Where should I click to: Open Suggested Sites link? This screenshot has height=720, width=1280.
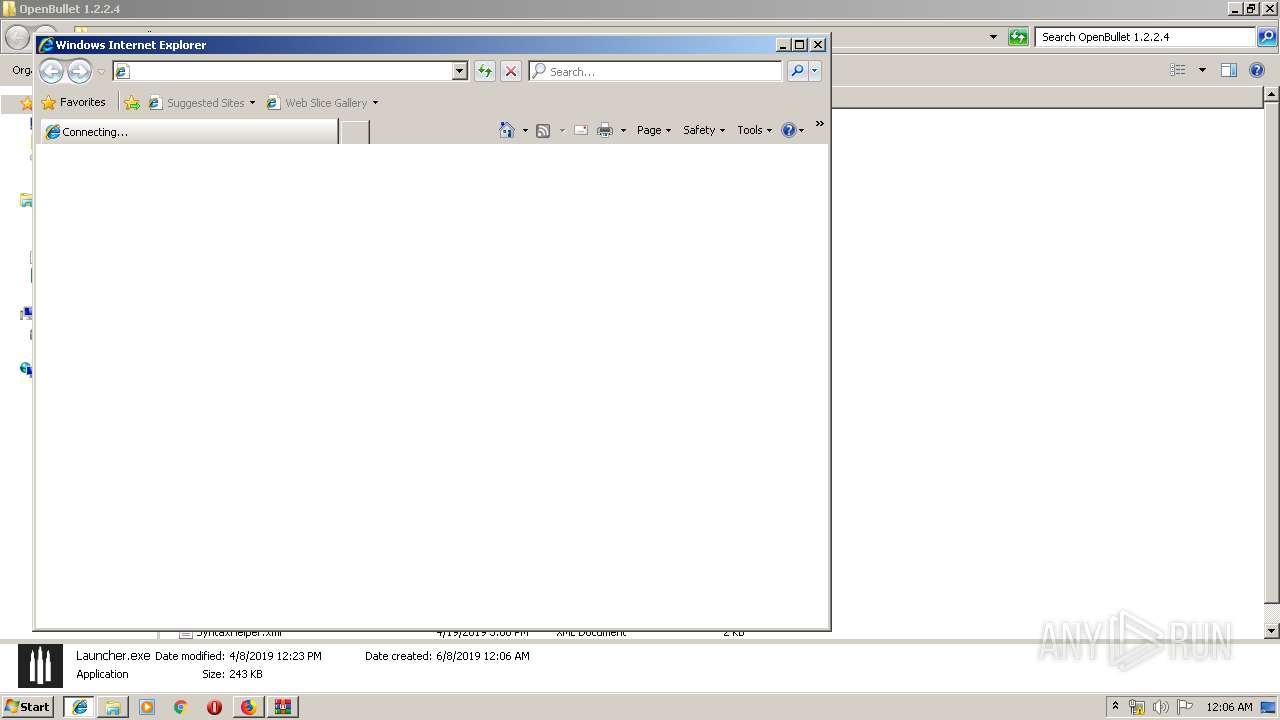201,102
